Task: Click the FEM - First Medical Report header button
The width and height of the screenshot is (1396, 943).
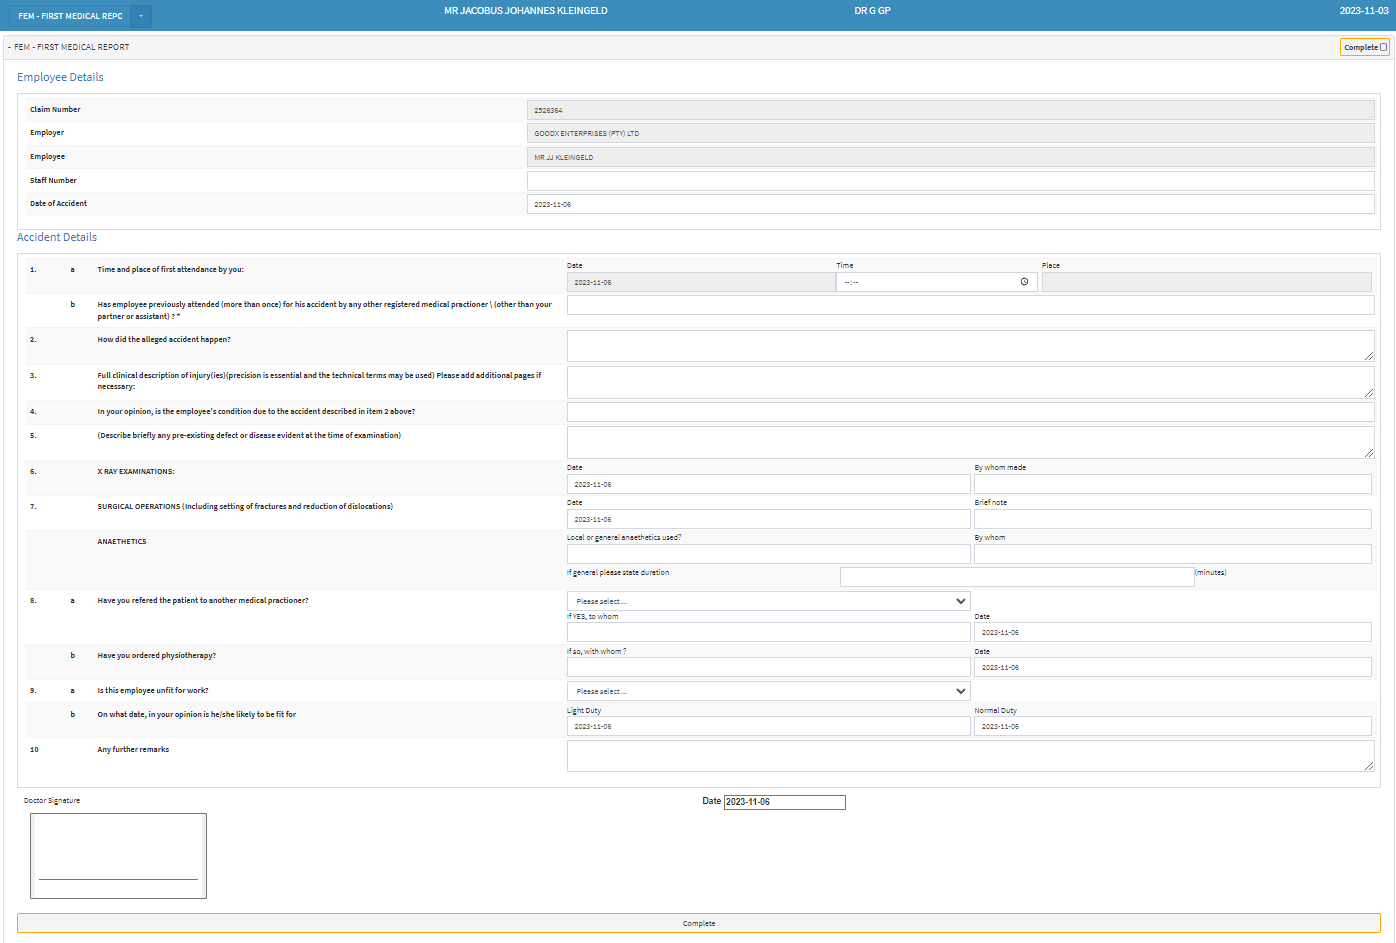Action: tap(70, 16)
